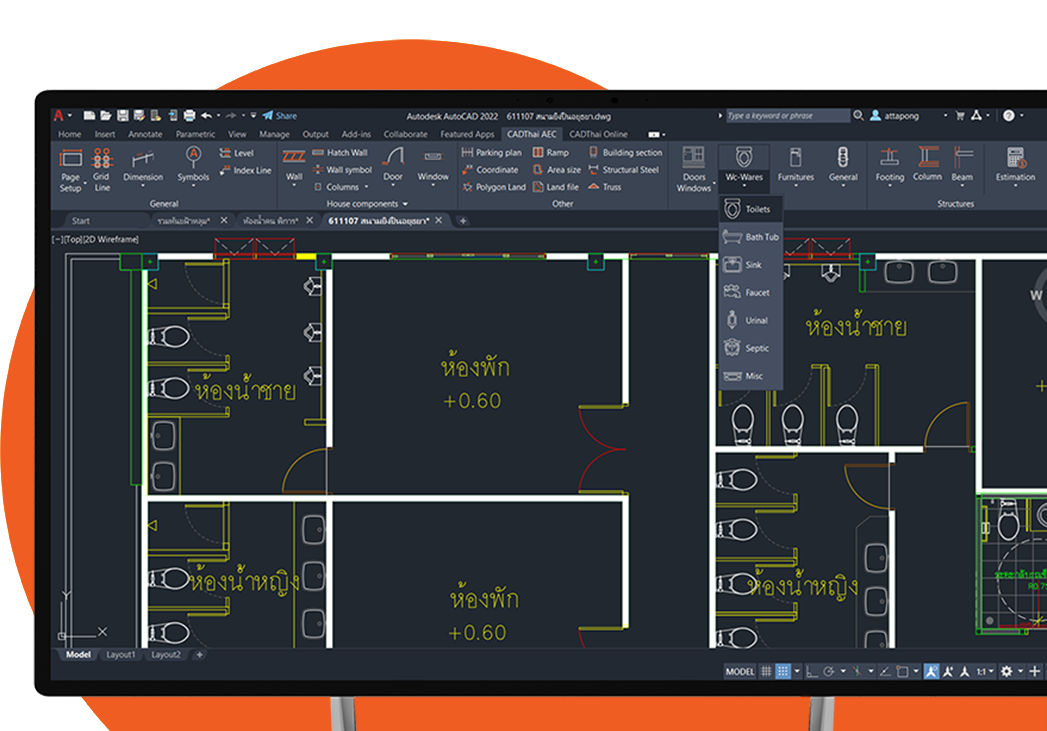Viewport: 1047px width, 731px height.
Task: Expand the Furnitures dropdown
Action: 796,186
